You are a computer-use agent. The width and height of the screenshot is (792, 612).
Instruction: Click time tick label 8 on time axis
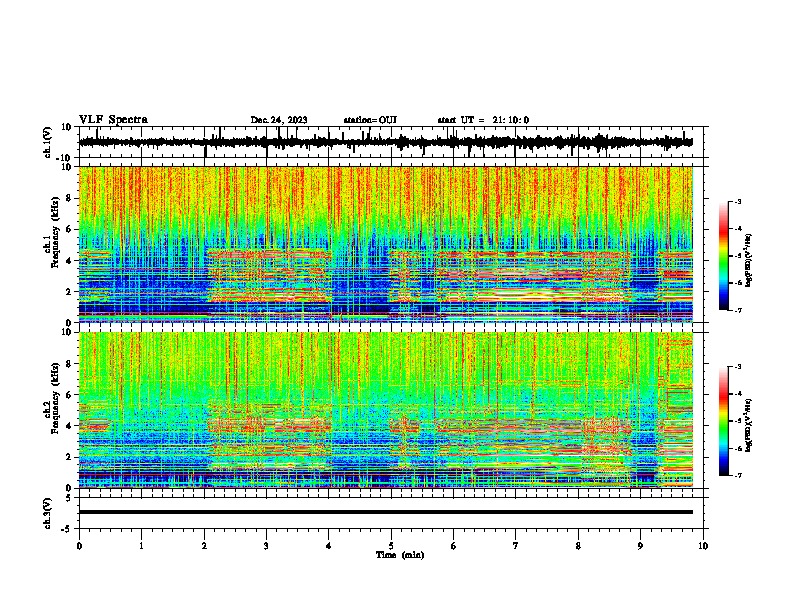pyautogui.click(x=578, y=546)
